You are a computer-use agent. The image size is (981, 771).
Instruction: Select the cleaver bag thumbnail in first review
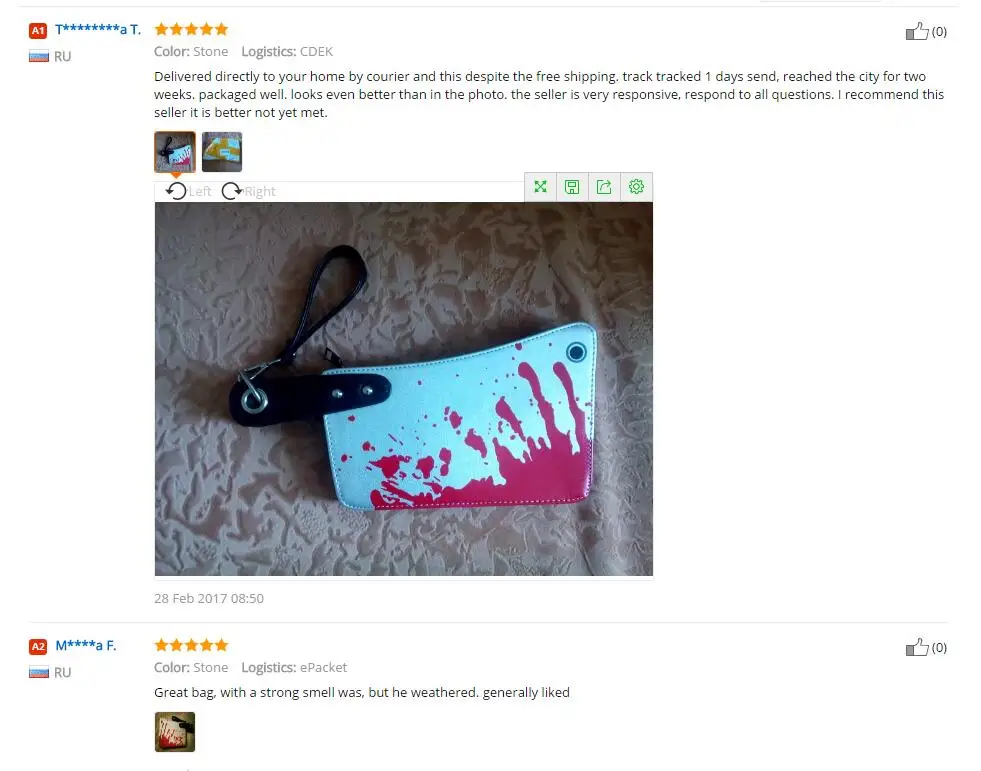pos(175,151)
